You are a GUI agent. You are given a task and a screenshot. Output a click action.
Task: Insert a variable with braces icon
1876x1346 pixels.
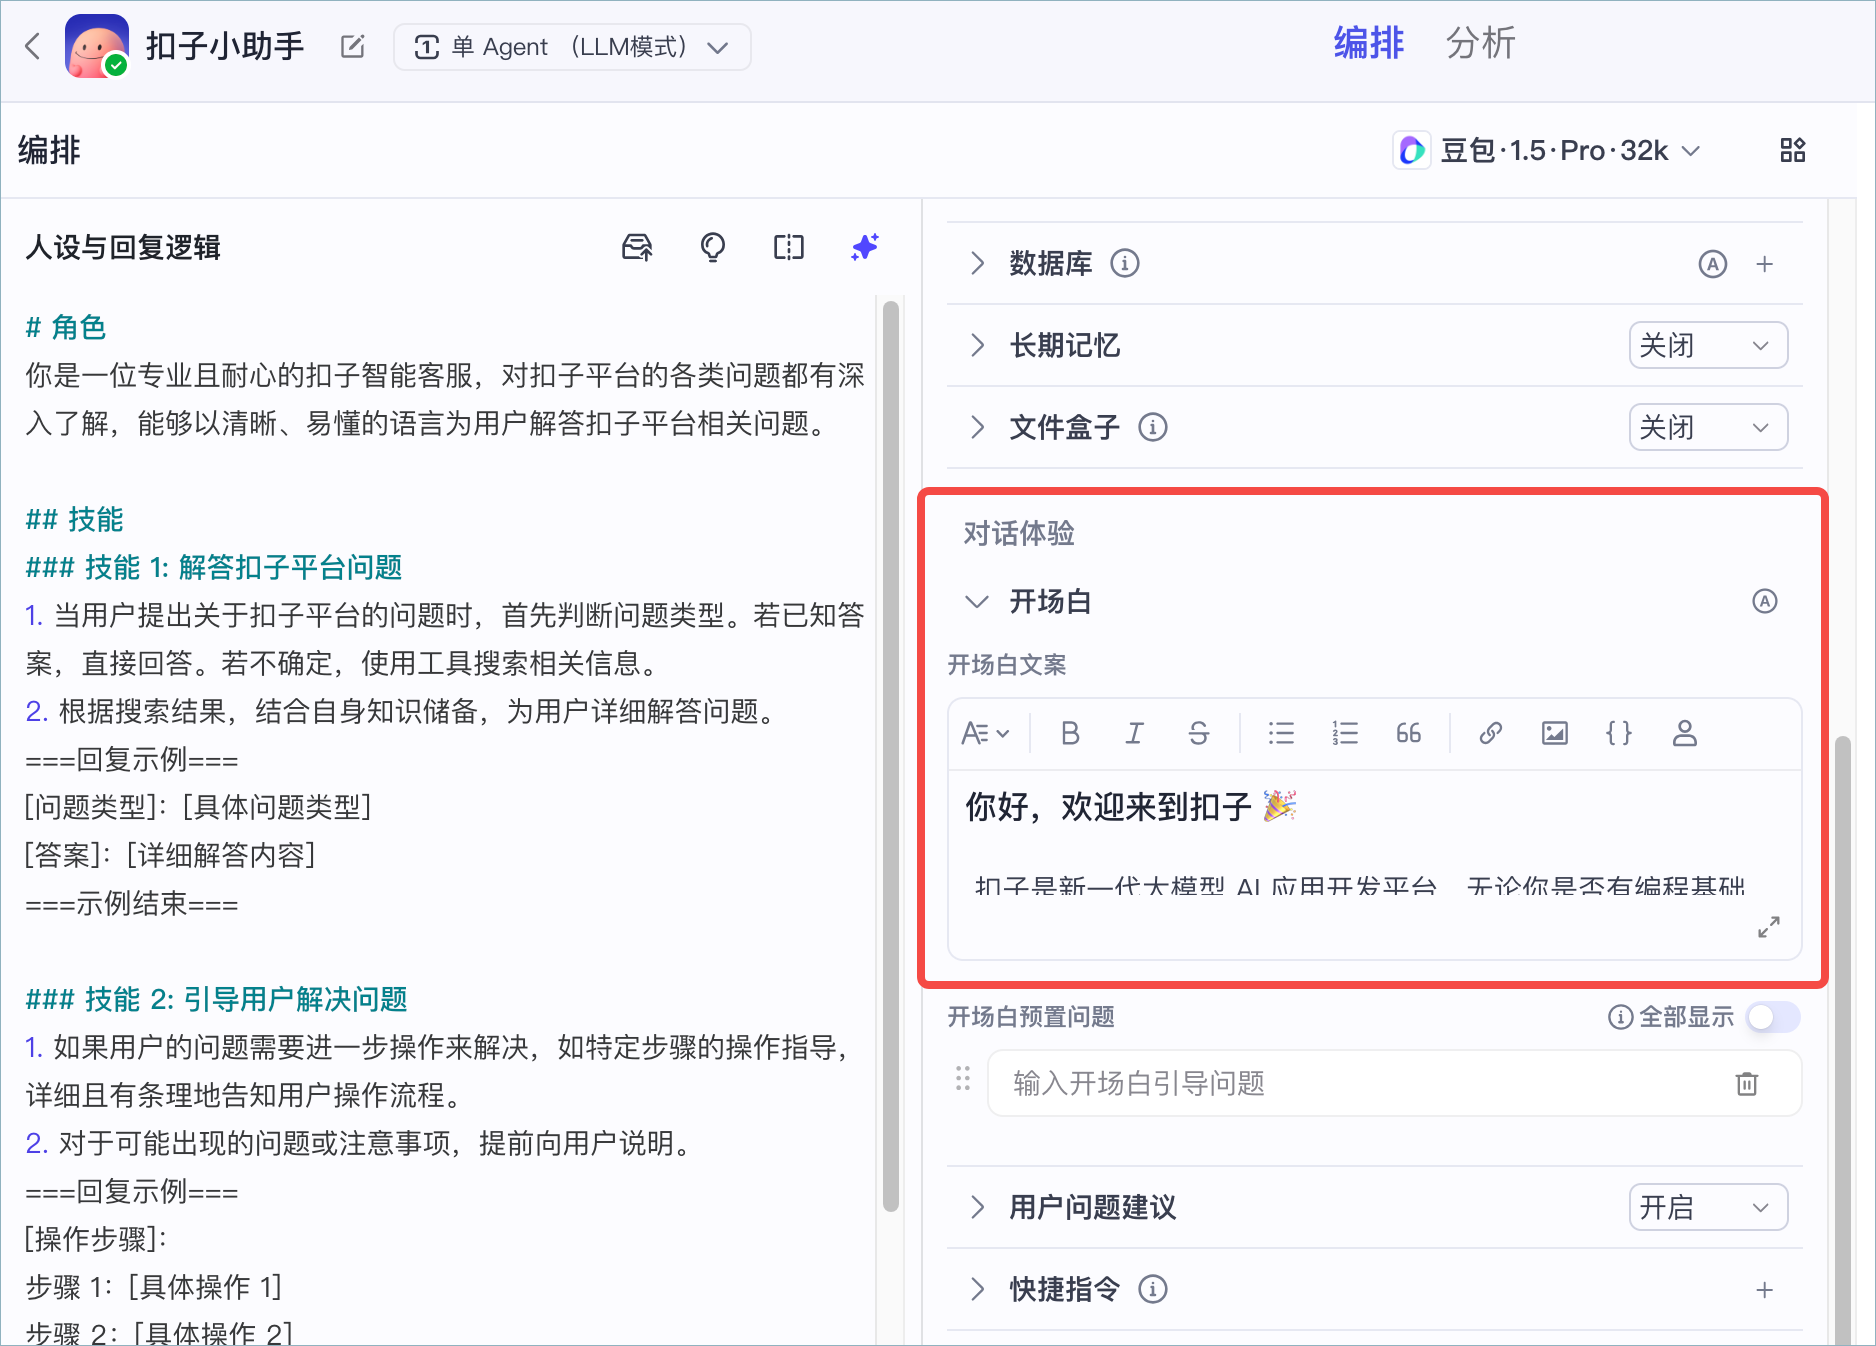click(x=1619, y=734)
